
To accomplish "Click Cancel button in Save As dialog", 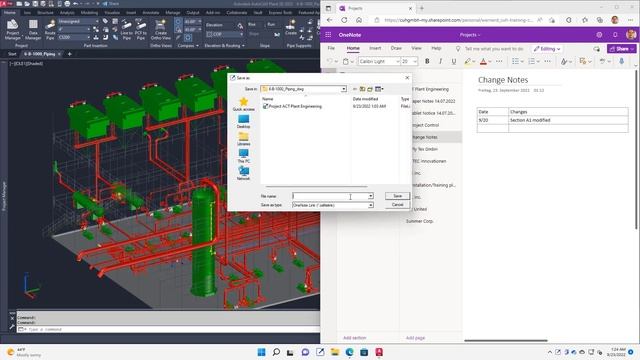I will pos(397,205).
